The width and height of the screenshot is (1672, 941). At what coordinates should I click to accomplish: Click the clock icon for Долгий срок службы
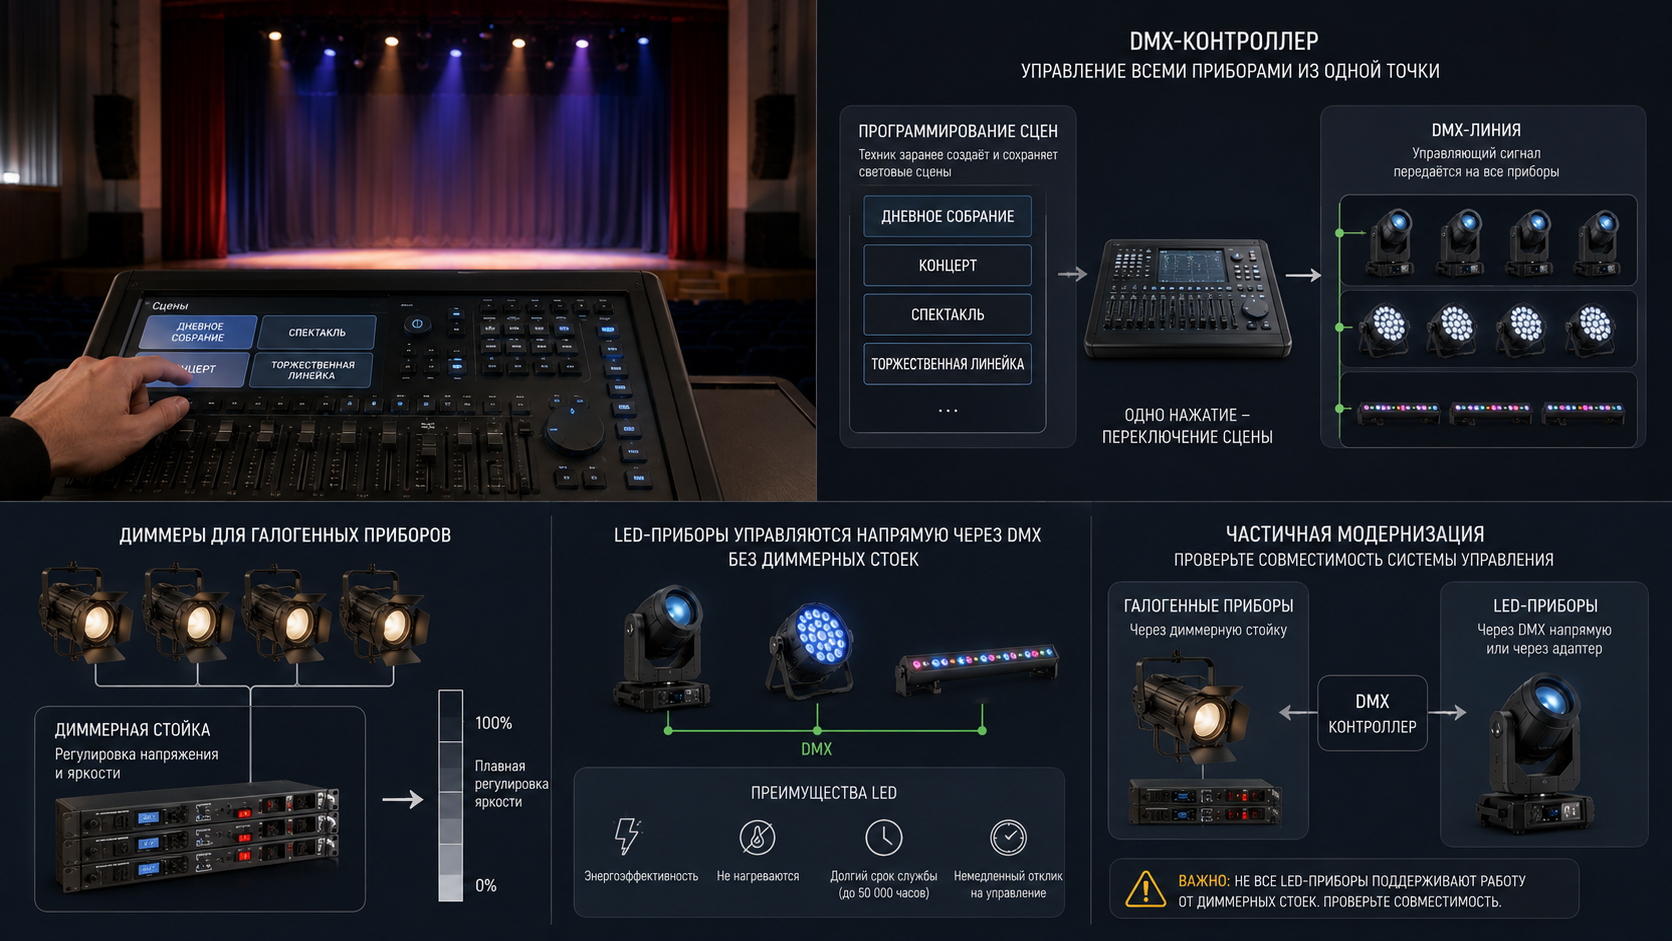pos(883,837)
